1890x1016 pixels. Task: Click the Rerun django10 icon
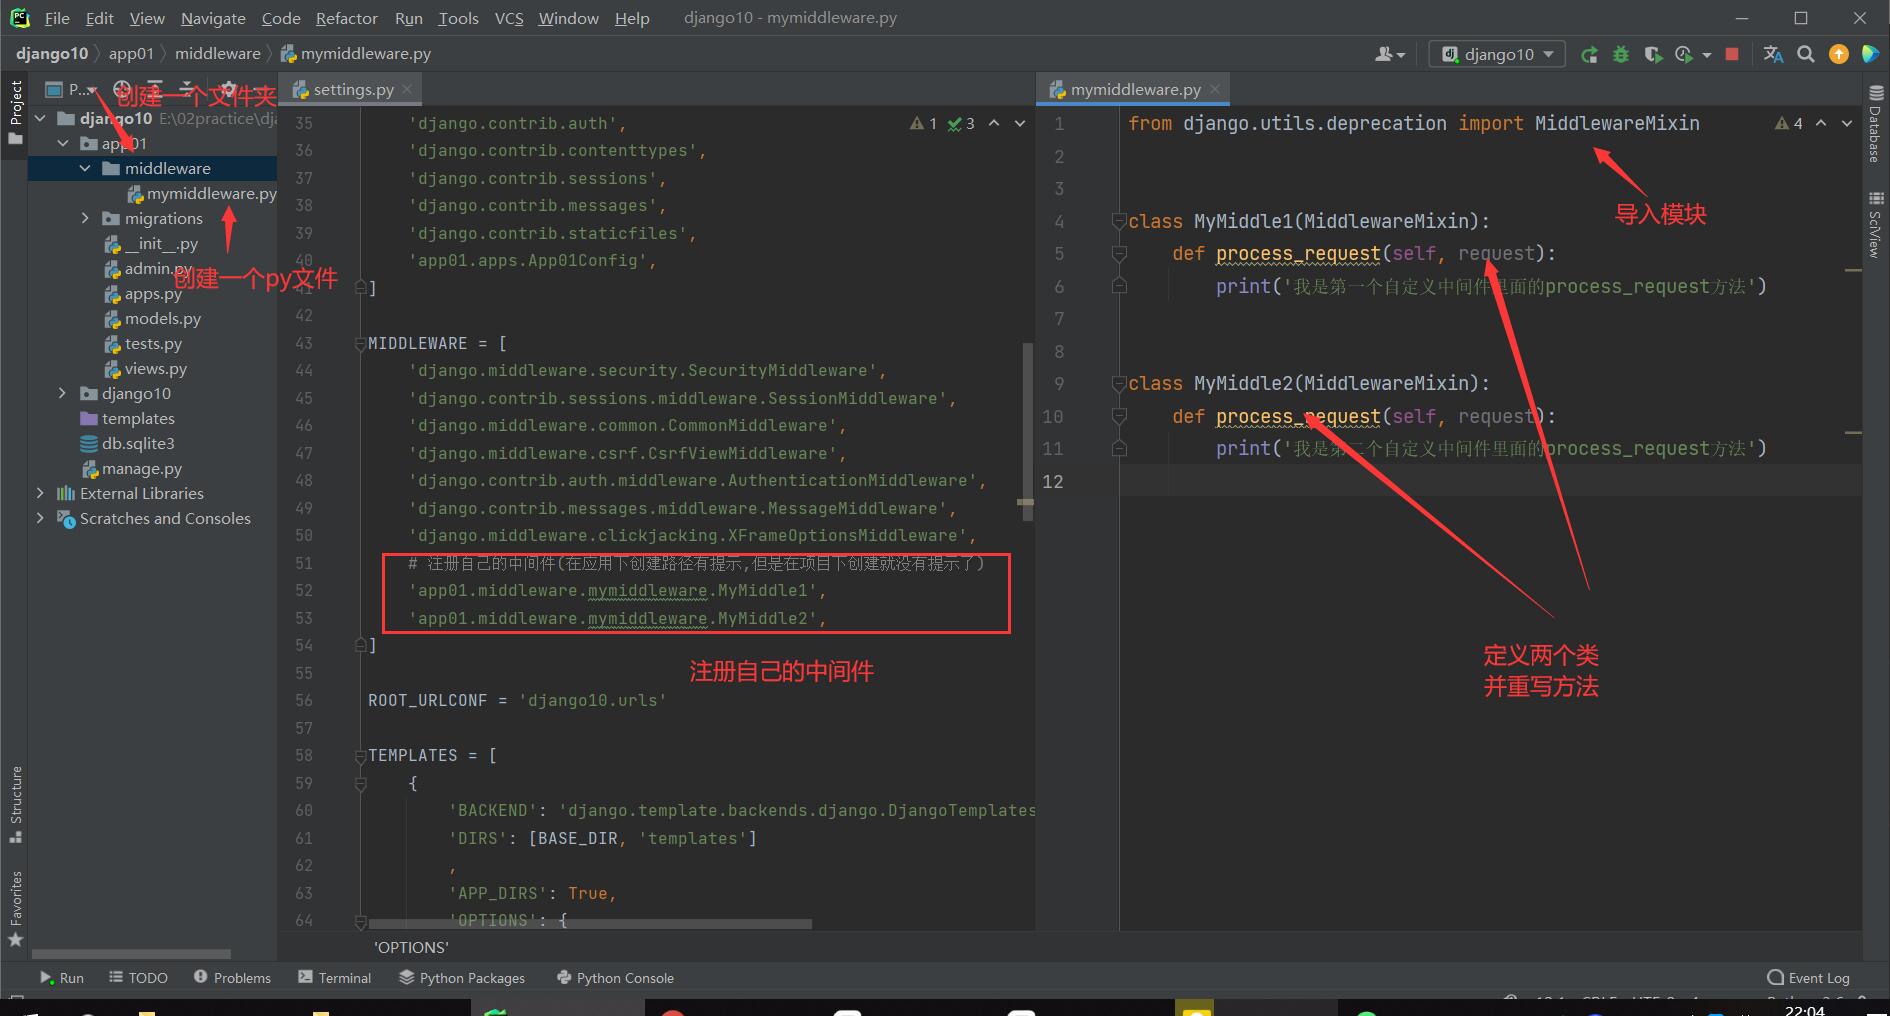coord(1589,54)
